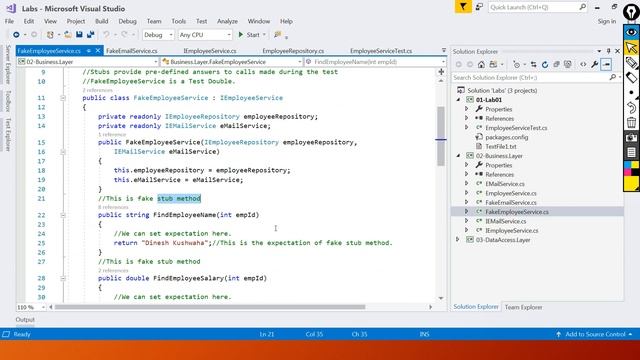Click the notes page icon in annotation bar

pos(631,152)
